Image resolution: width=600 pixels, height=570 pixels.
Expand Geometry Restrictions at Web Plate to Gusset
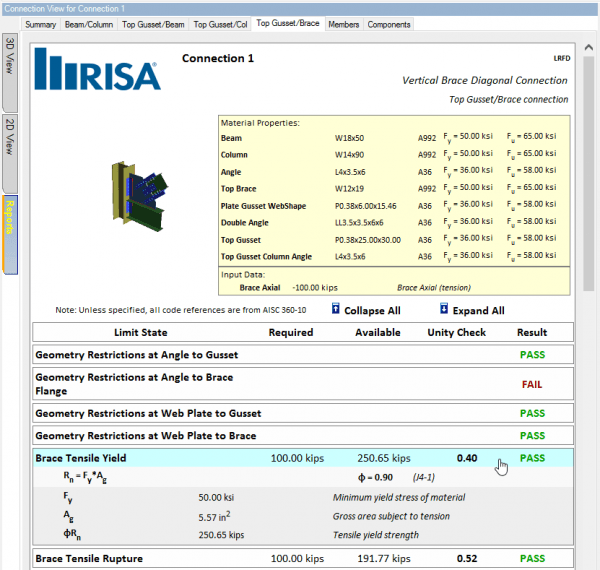coord(147,413)
